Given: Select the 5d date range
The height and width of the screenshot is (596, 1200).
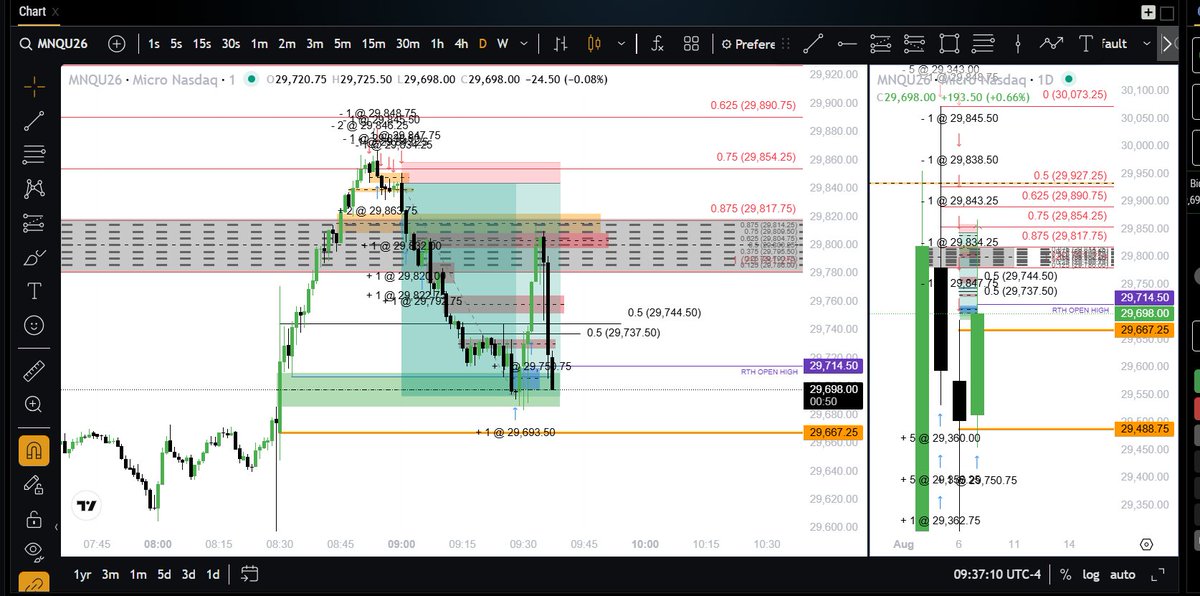Looking at the screenshot, I should 164,574.
